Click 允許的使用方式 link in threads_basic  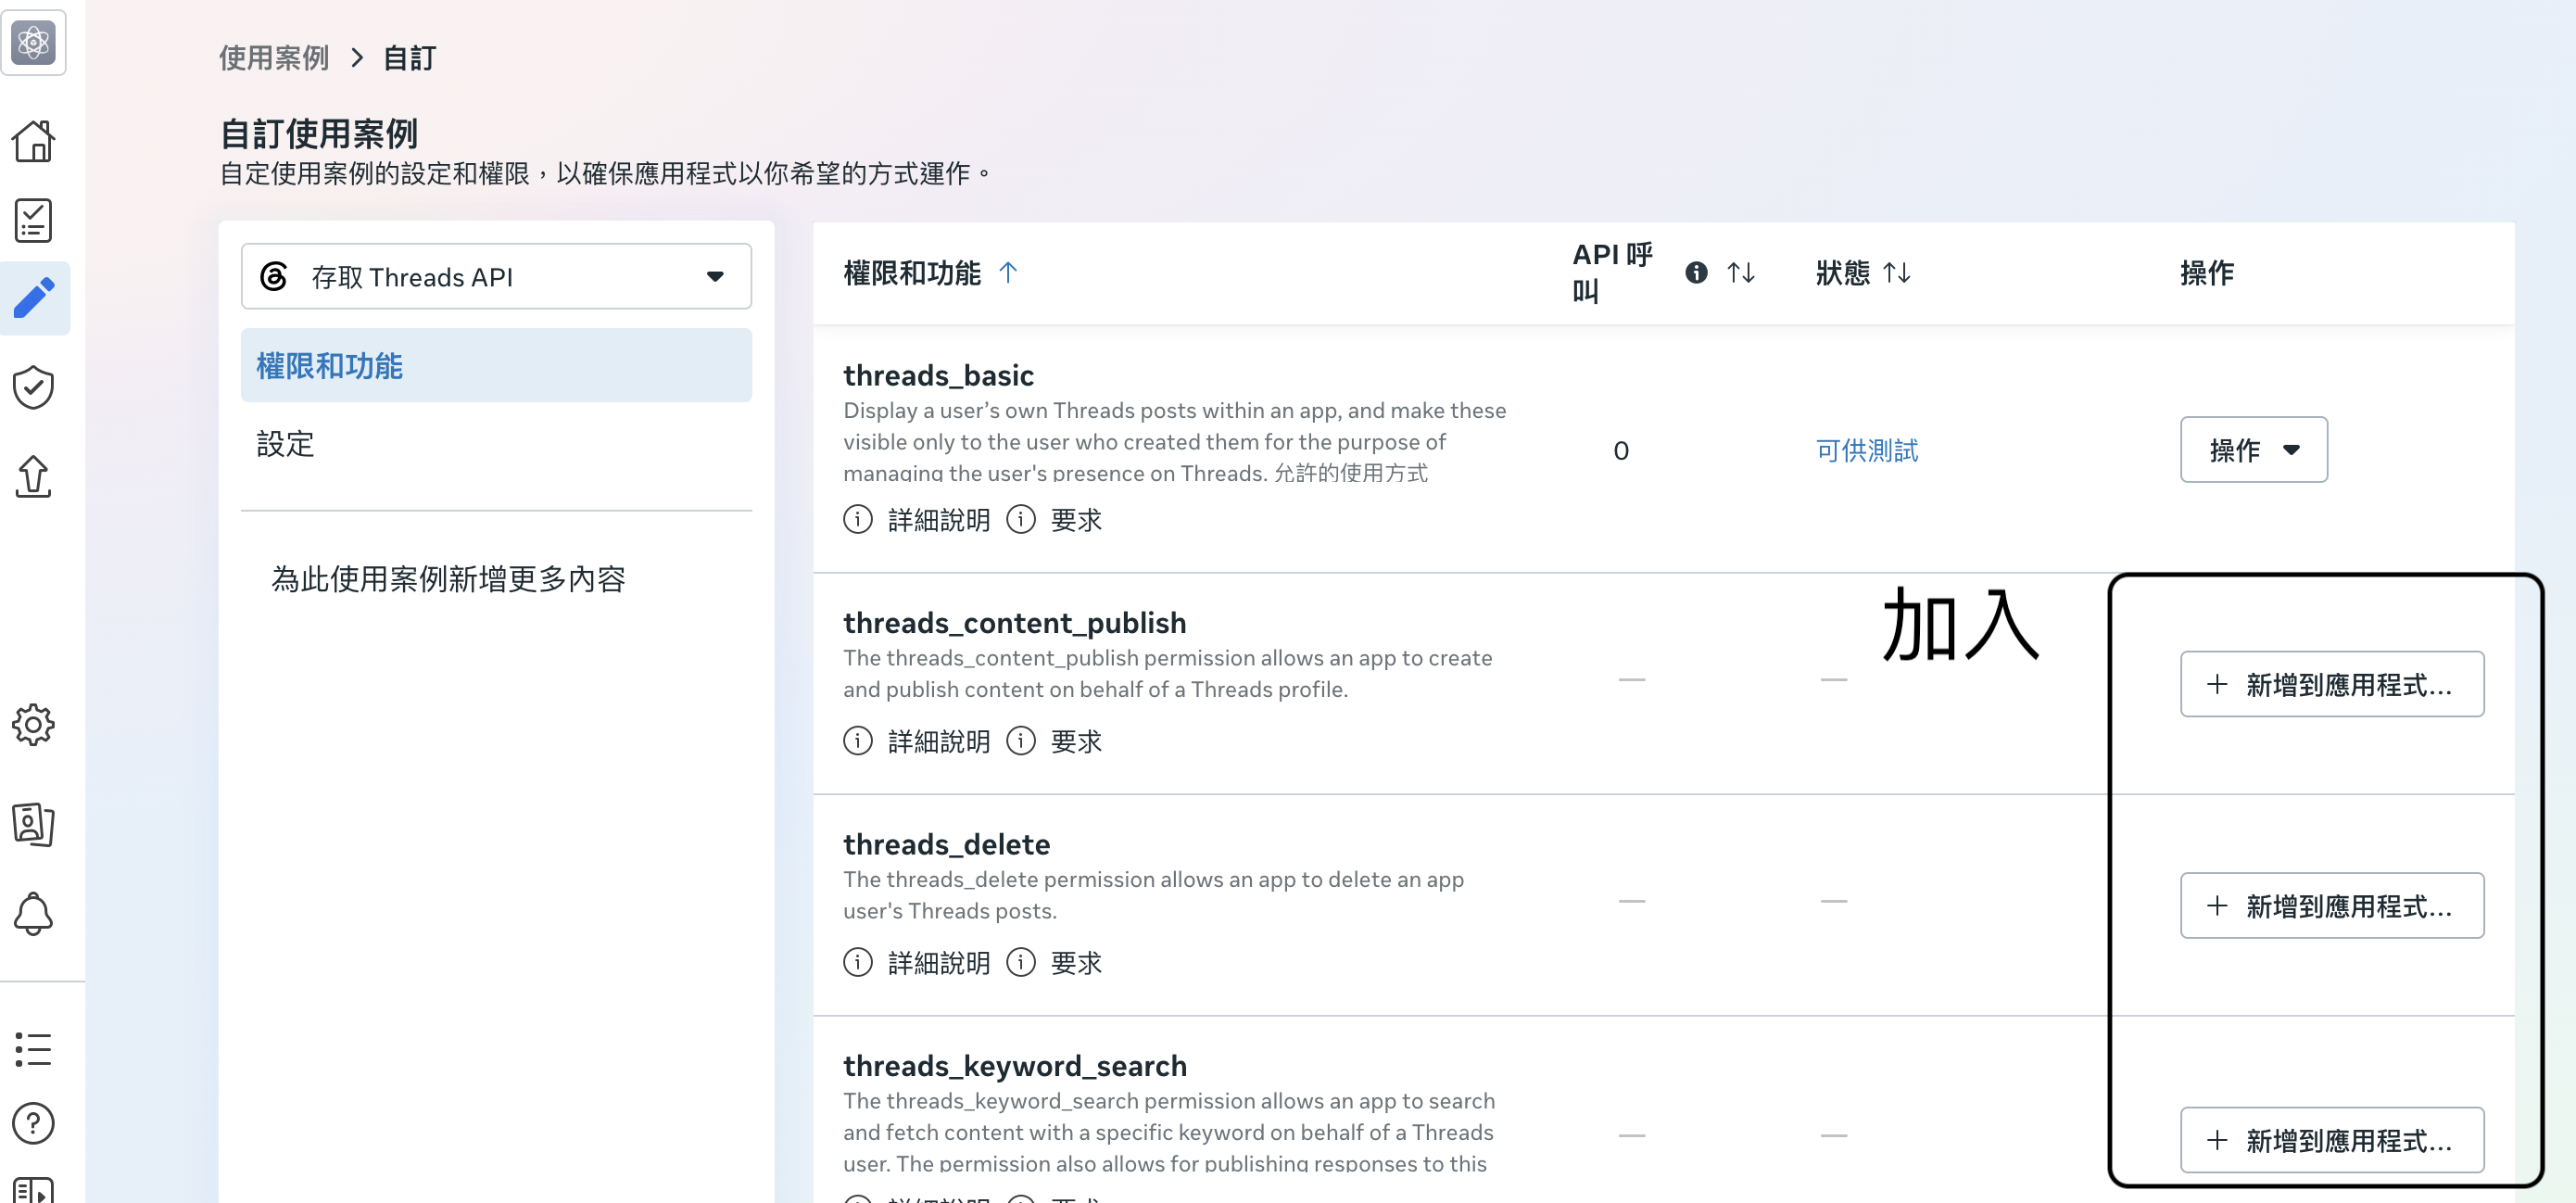pyautogui.click(x=1350, y=473)
